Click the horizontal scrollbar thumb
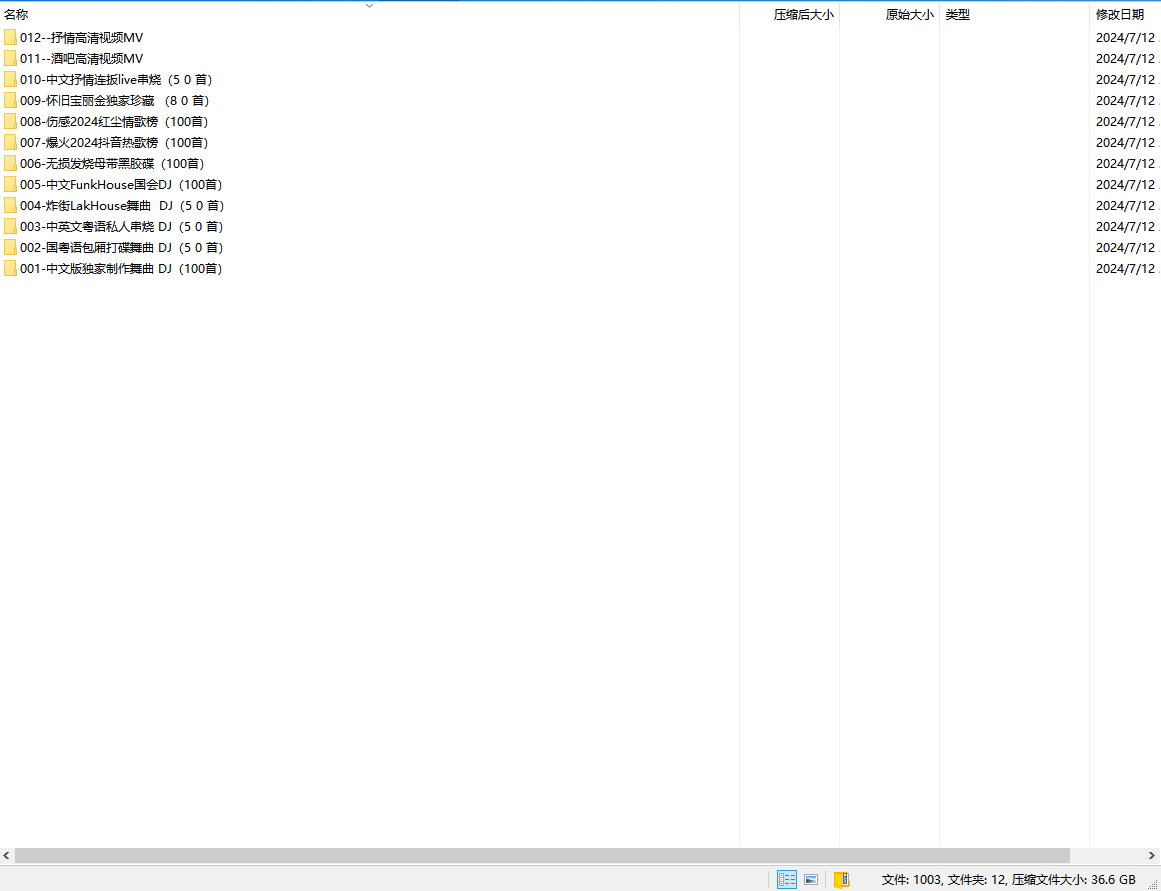Screen dimensions: 1161x891 tap(542, 856)
